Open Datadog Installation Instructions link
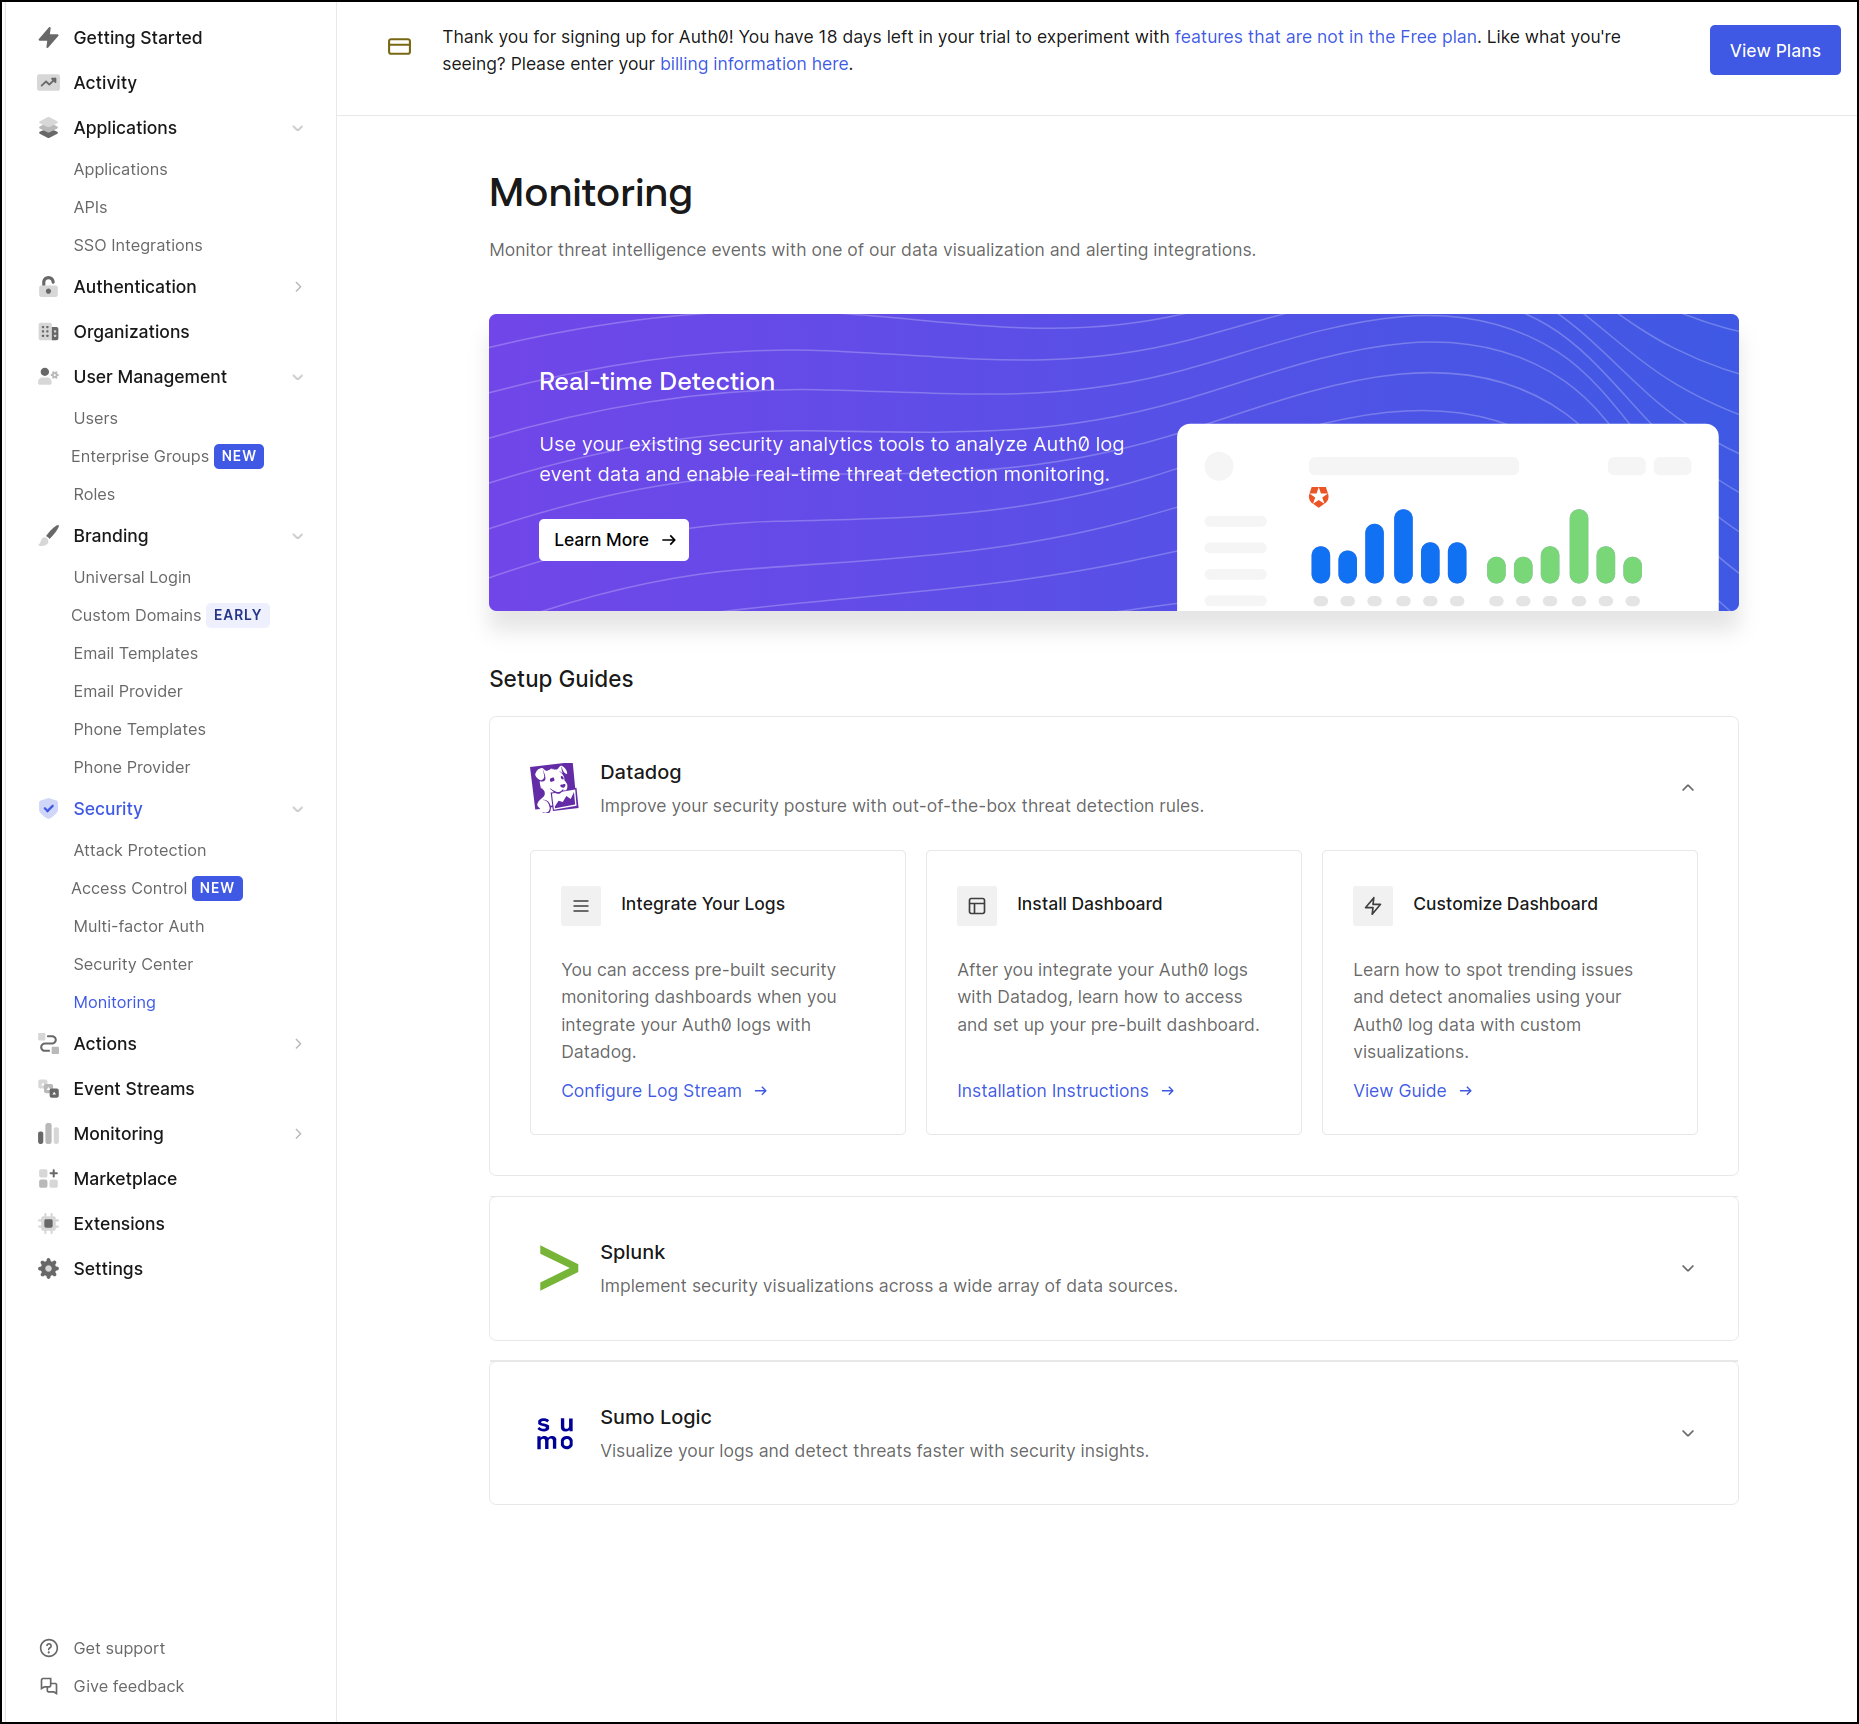Screen dimensions: 1859x1724 coord(1066,1091)
